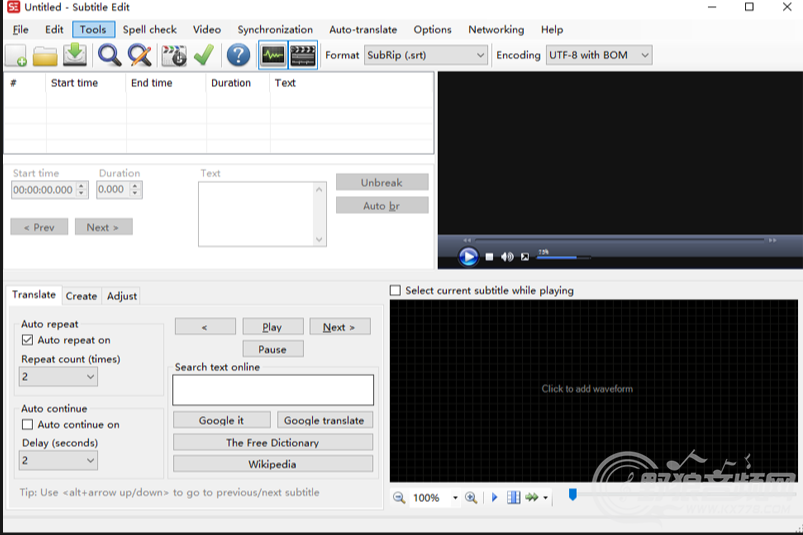The height and width of the screenshot is (535, 803).
Task: Click waveform center-on-video-position filmstrip icon
Action: point(514,497)
